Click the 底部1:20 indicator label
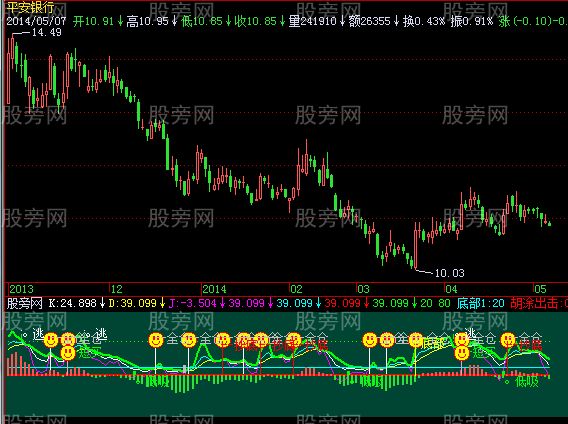Screen dimensions: 568x424 point(481,303)
